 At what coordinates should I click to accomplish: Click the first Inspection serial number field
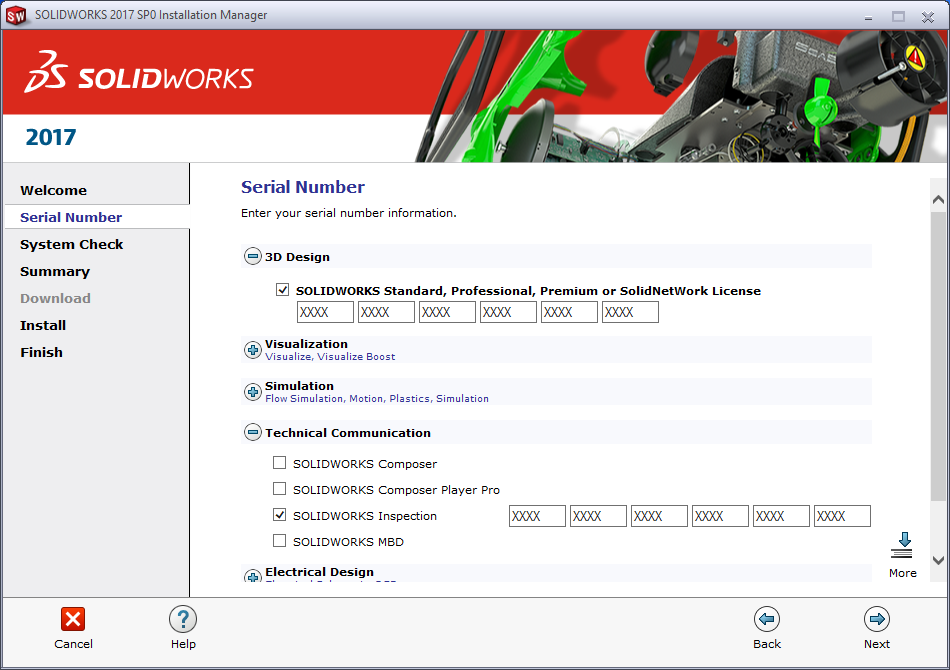point(537,516)
